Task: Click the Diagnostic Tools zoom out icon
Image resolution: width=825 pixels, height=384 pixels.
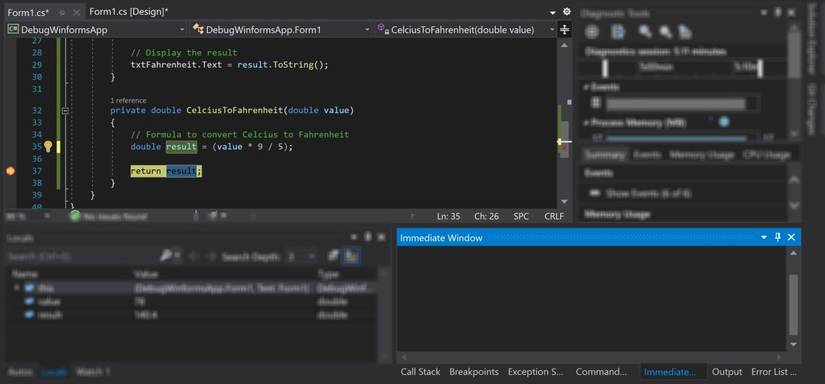Action: pos(665,32)
